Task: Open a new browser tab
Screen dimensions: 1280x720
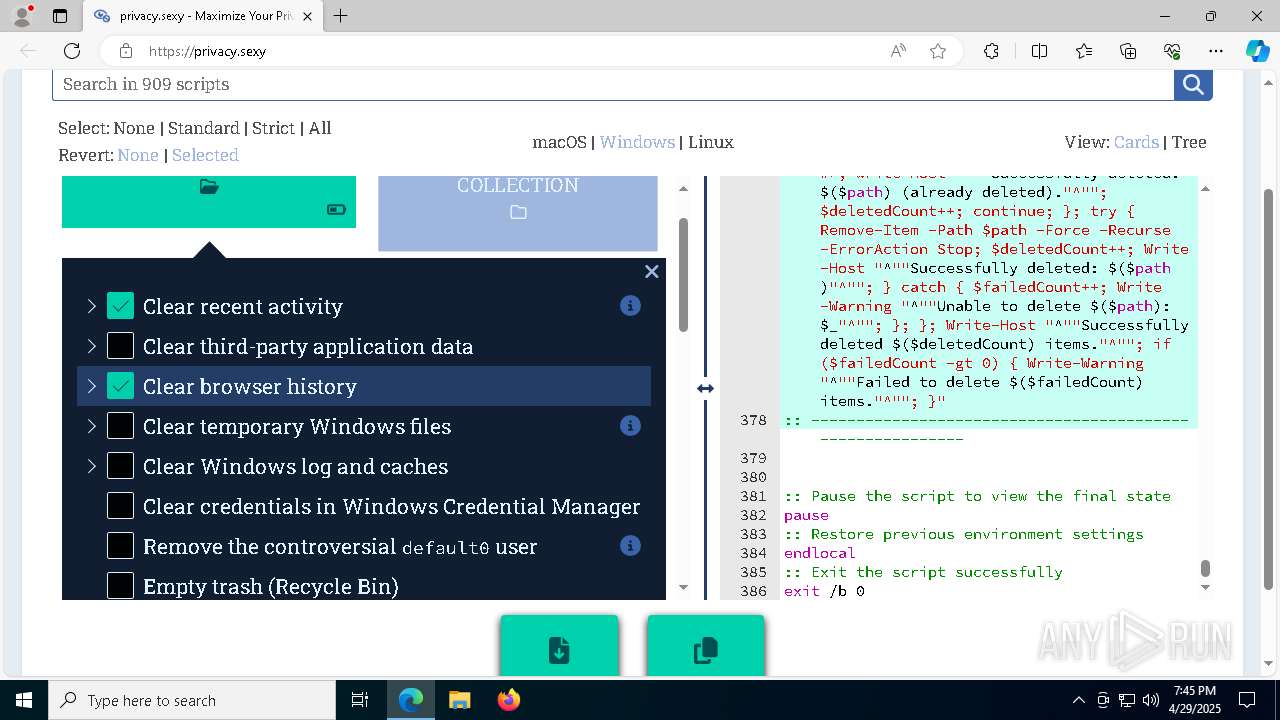Action: coord(340,16)
